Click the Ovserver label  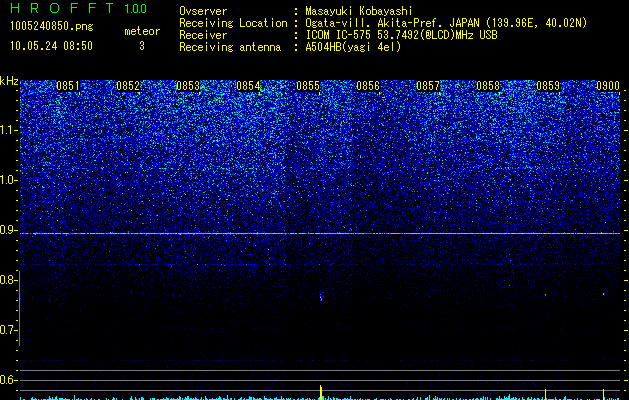point(203,11)
